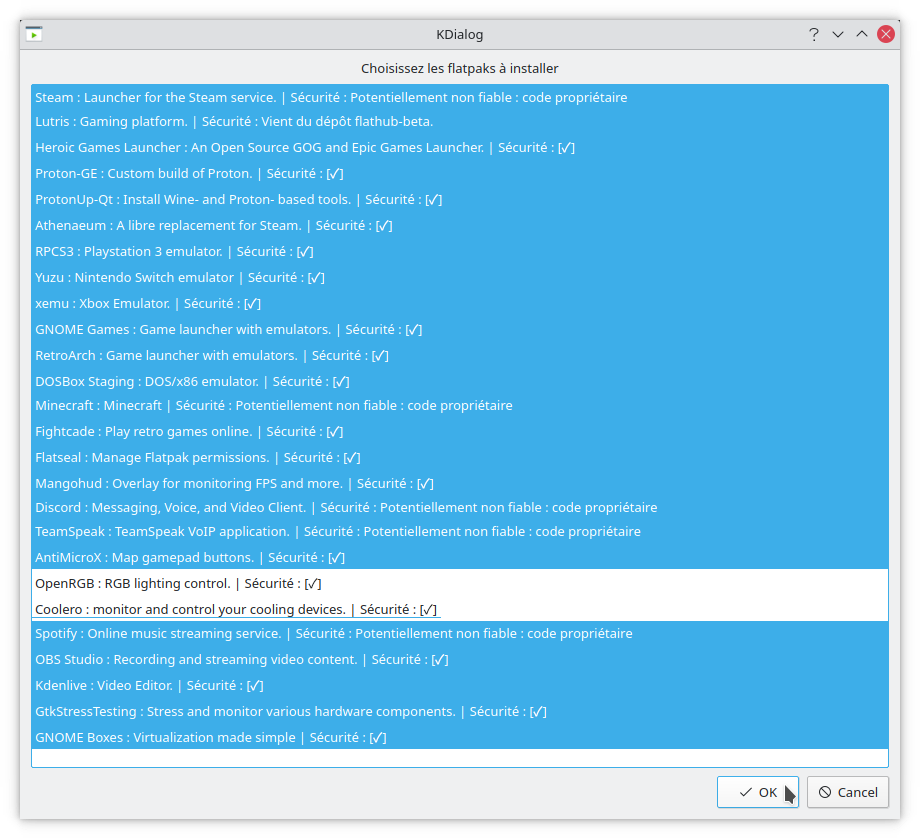This screenshot has height=839, width=920.
Task: Select the Fightcade row
Action: [x=460, y=431]
